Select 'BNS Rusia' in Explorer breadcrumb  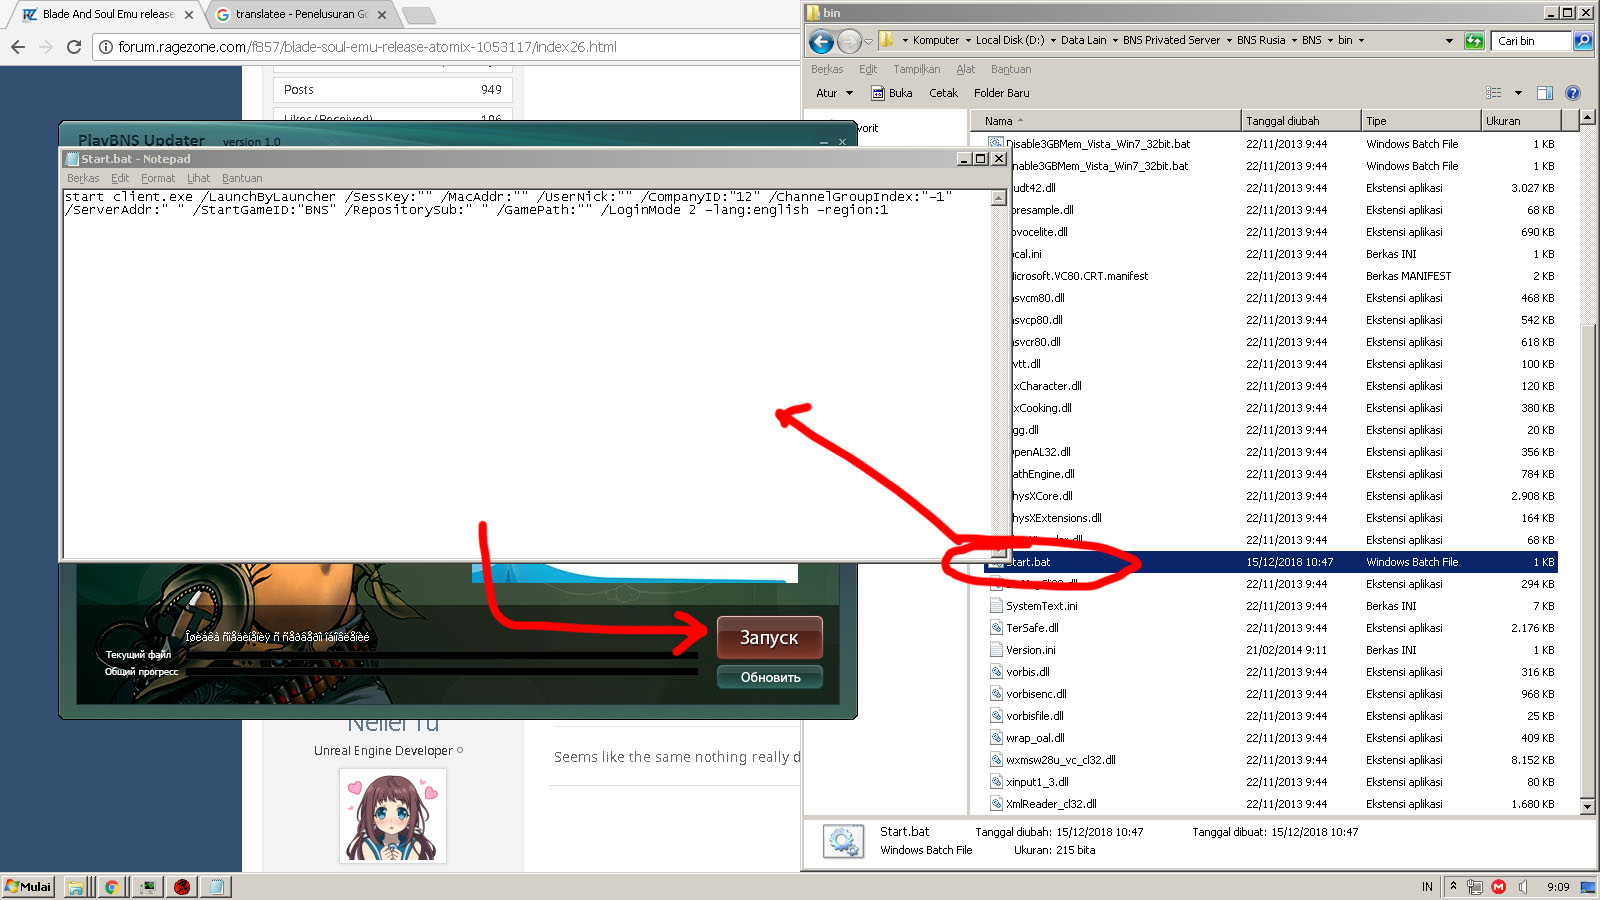1261,41
